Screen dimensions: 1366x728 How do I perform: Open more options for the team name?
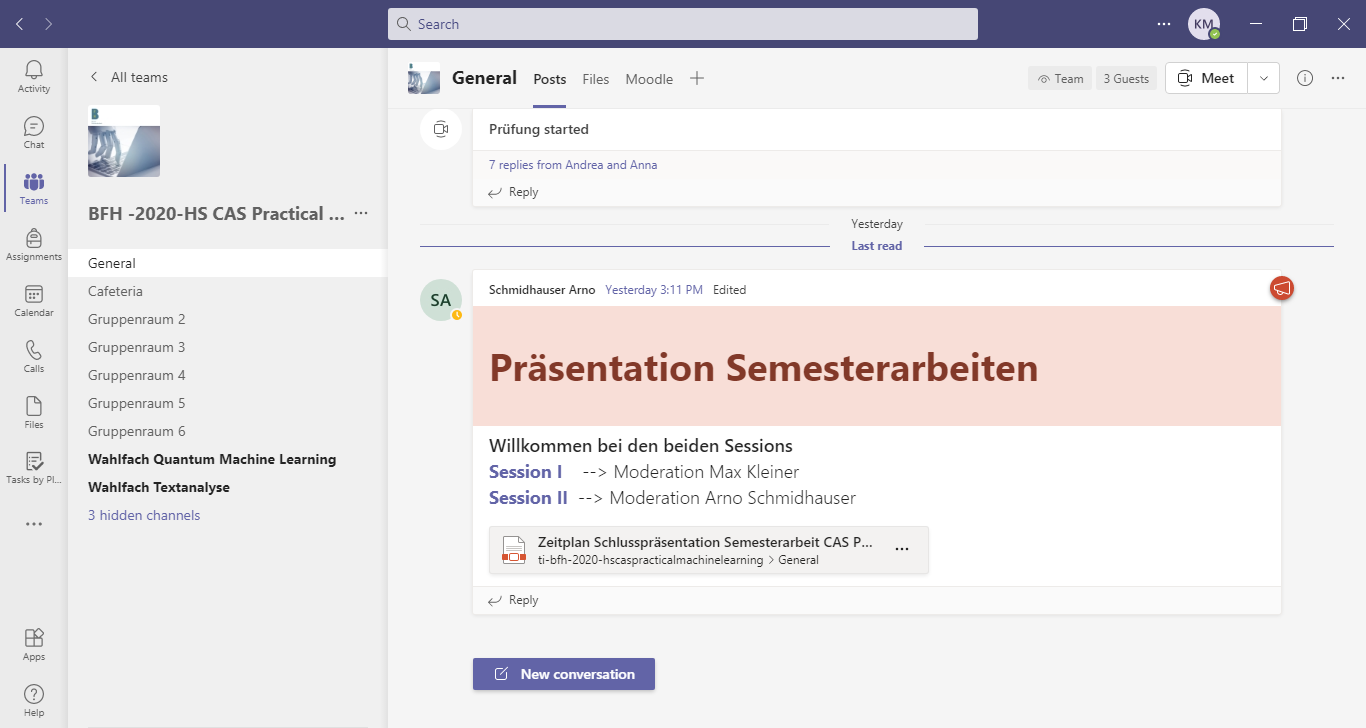(x=361, y=213)
